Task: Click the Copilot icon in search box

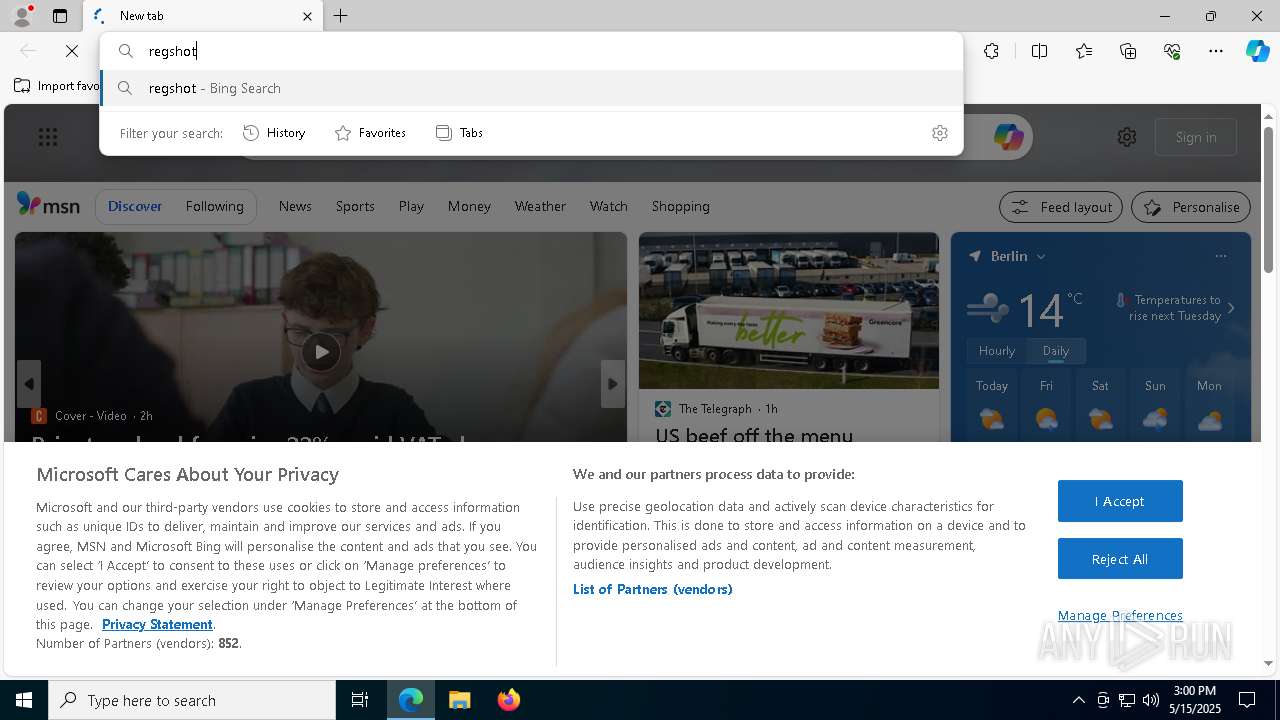Action: 1008,137
